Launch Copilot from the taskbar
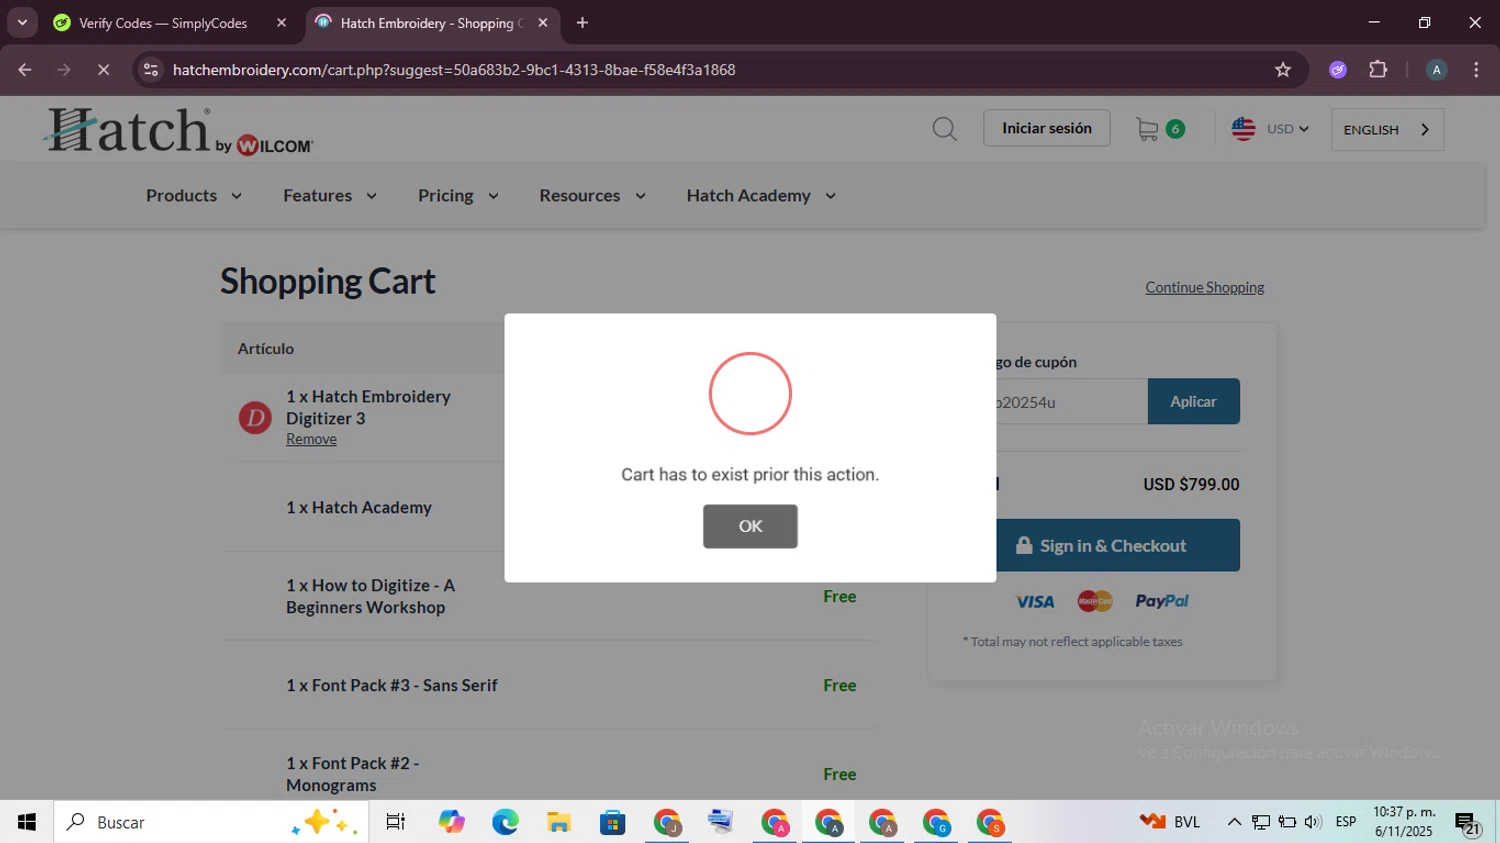Viewport: 1500px width, 843px height. click(x=451, y=822)
